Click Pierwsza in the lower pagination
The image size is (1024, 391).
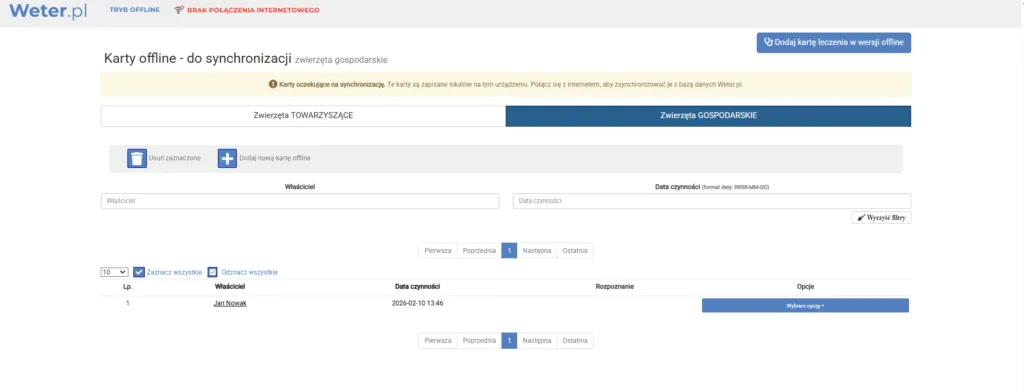(438, 341)
